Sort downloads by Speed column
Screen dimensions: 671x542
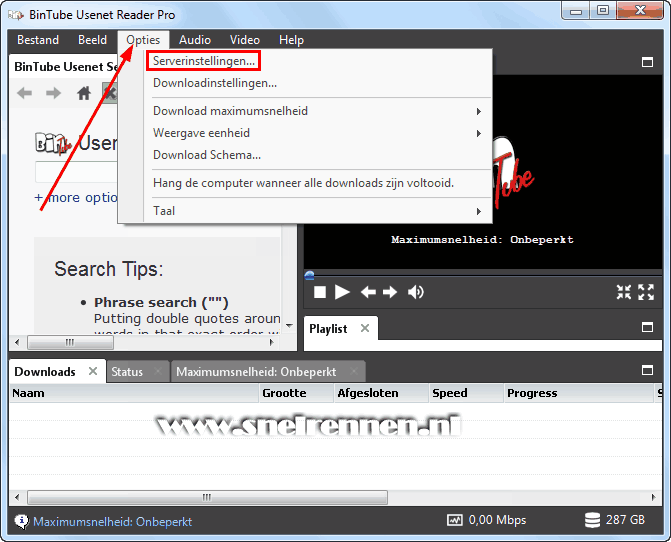click(x=466, y=393)
